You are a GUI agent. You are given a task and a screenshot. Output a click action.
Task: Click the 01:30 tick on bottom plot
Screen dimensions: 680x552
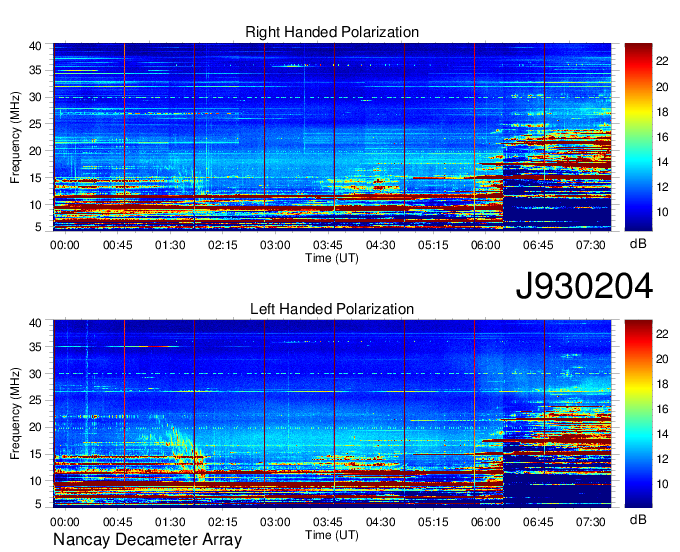(170, 522)
